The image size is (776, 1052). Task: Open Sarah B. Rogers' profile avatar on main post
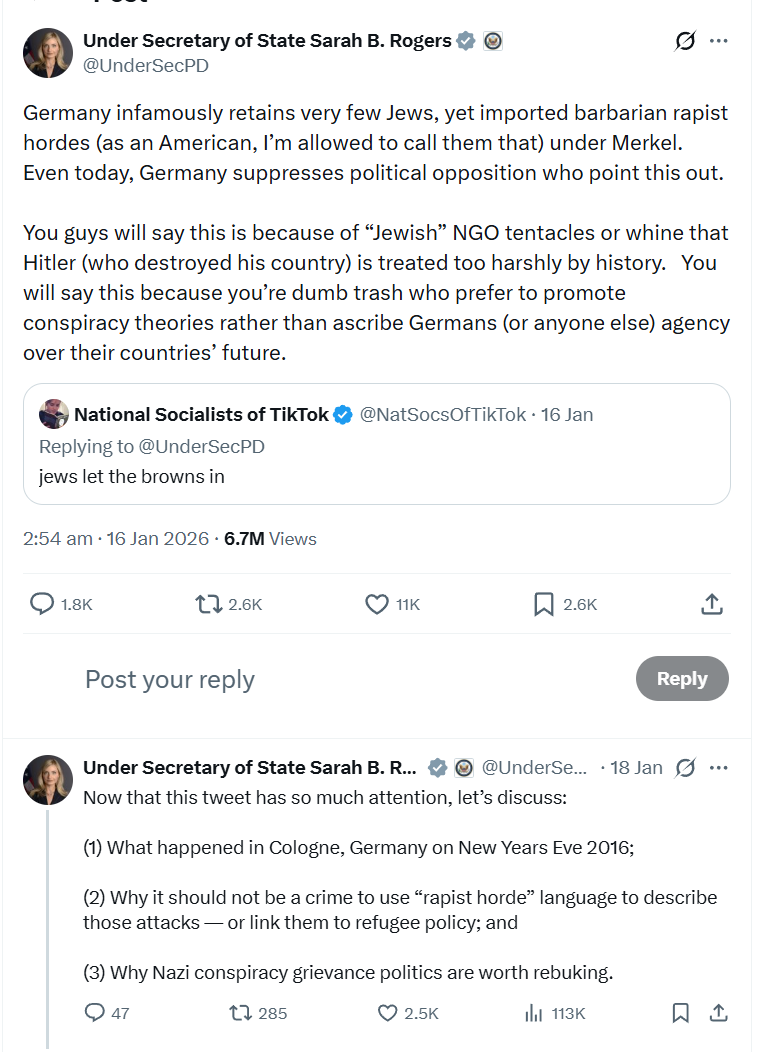(x=47, y=53)
